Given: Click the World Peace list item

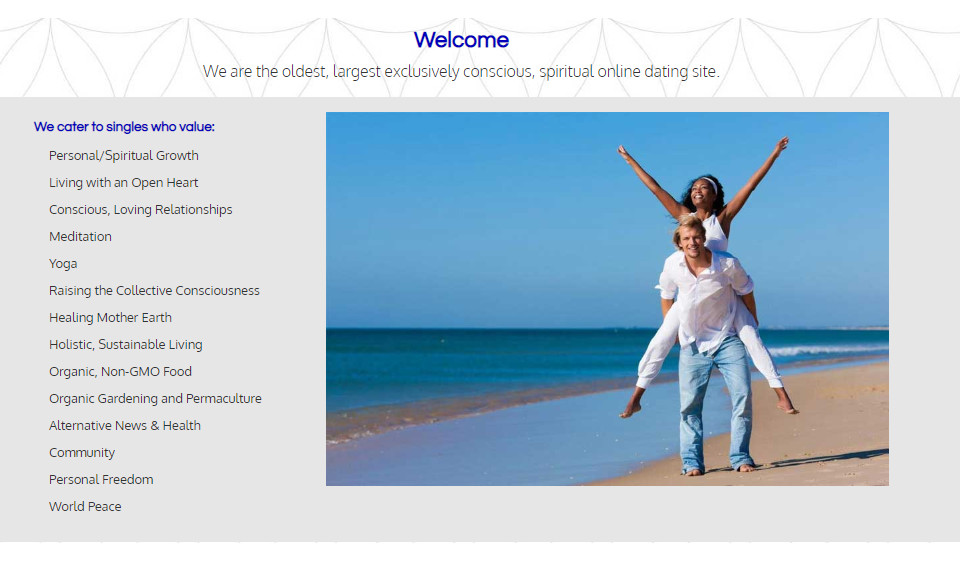Looking at the screenshot, I should point(85,507).
